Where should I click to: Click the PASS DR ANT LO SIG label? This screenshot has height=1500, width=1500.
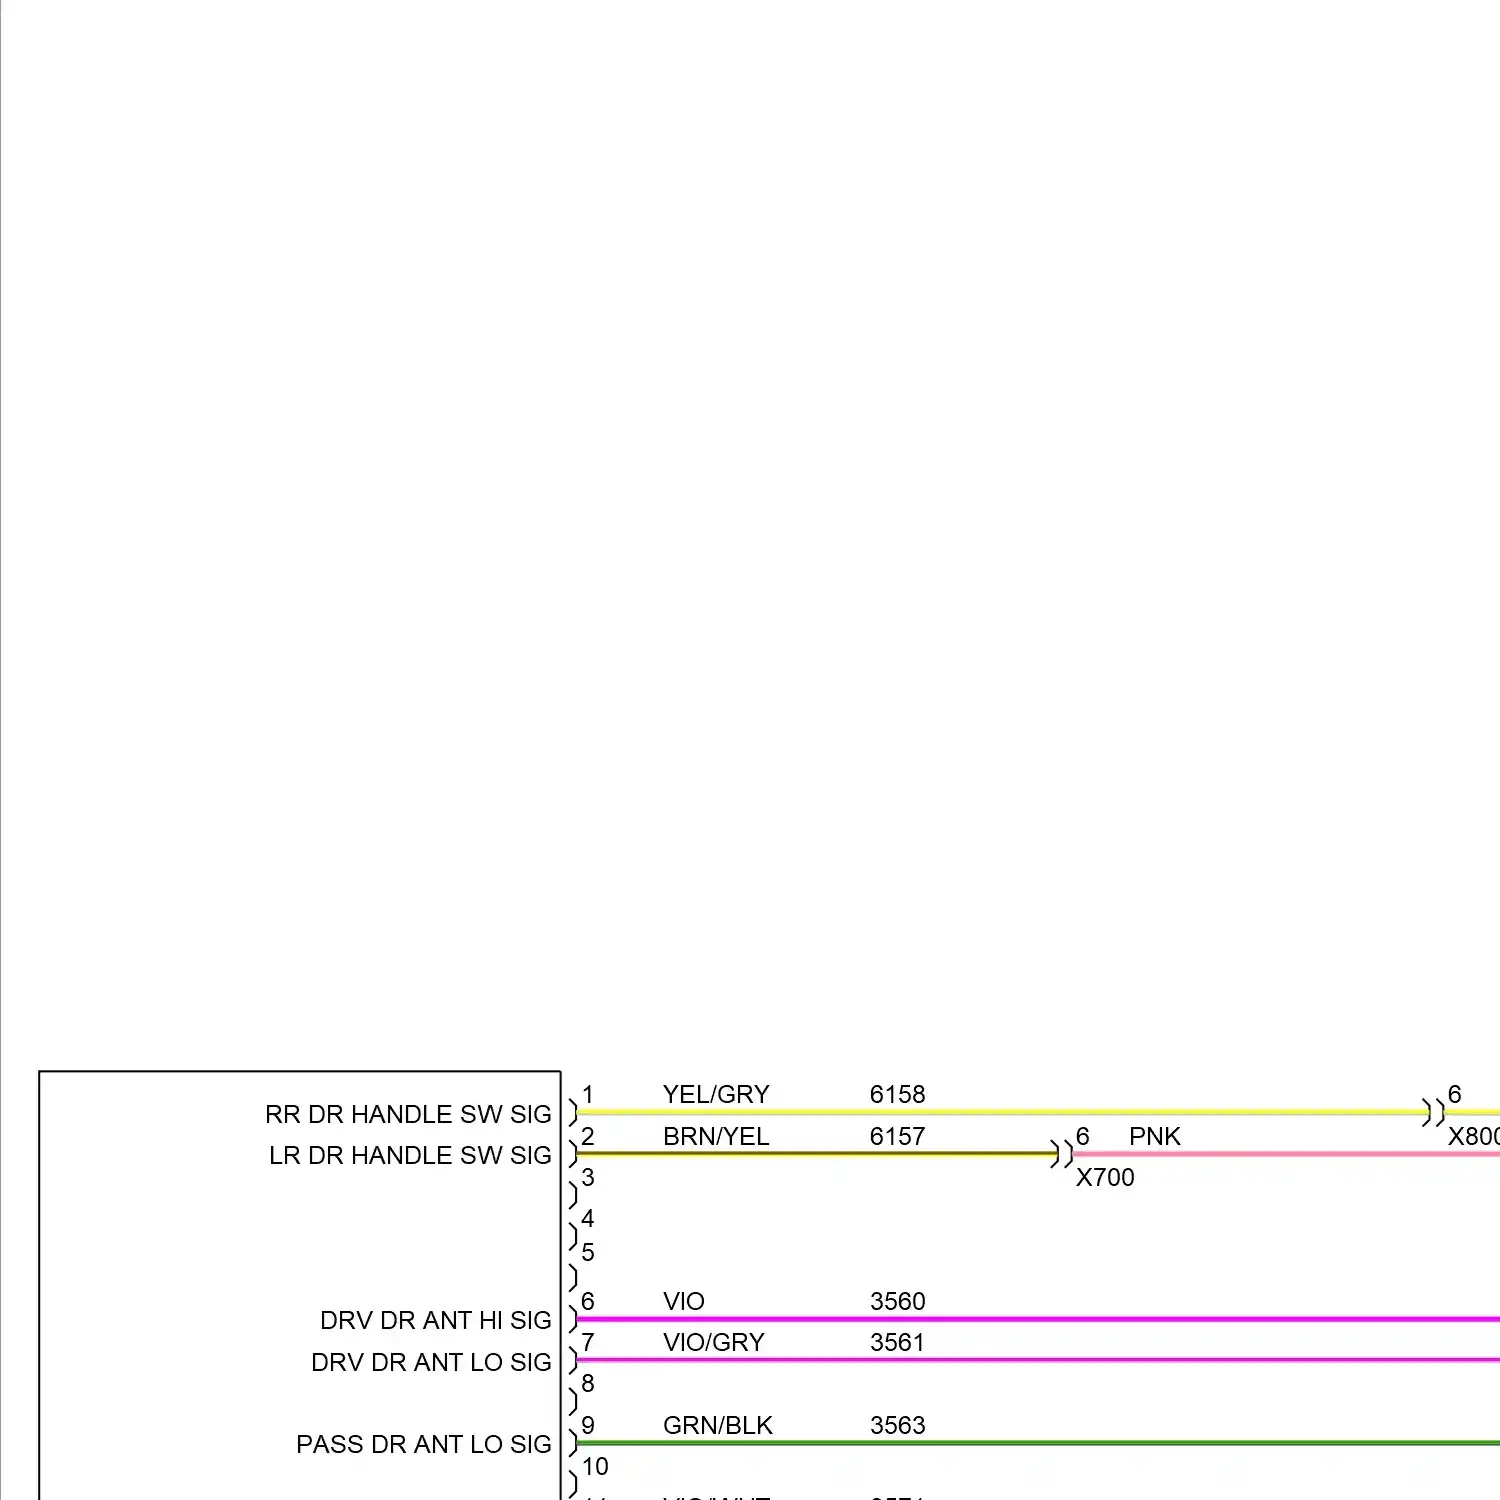coord(423,1444)
